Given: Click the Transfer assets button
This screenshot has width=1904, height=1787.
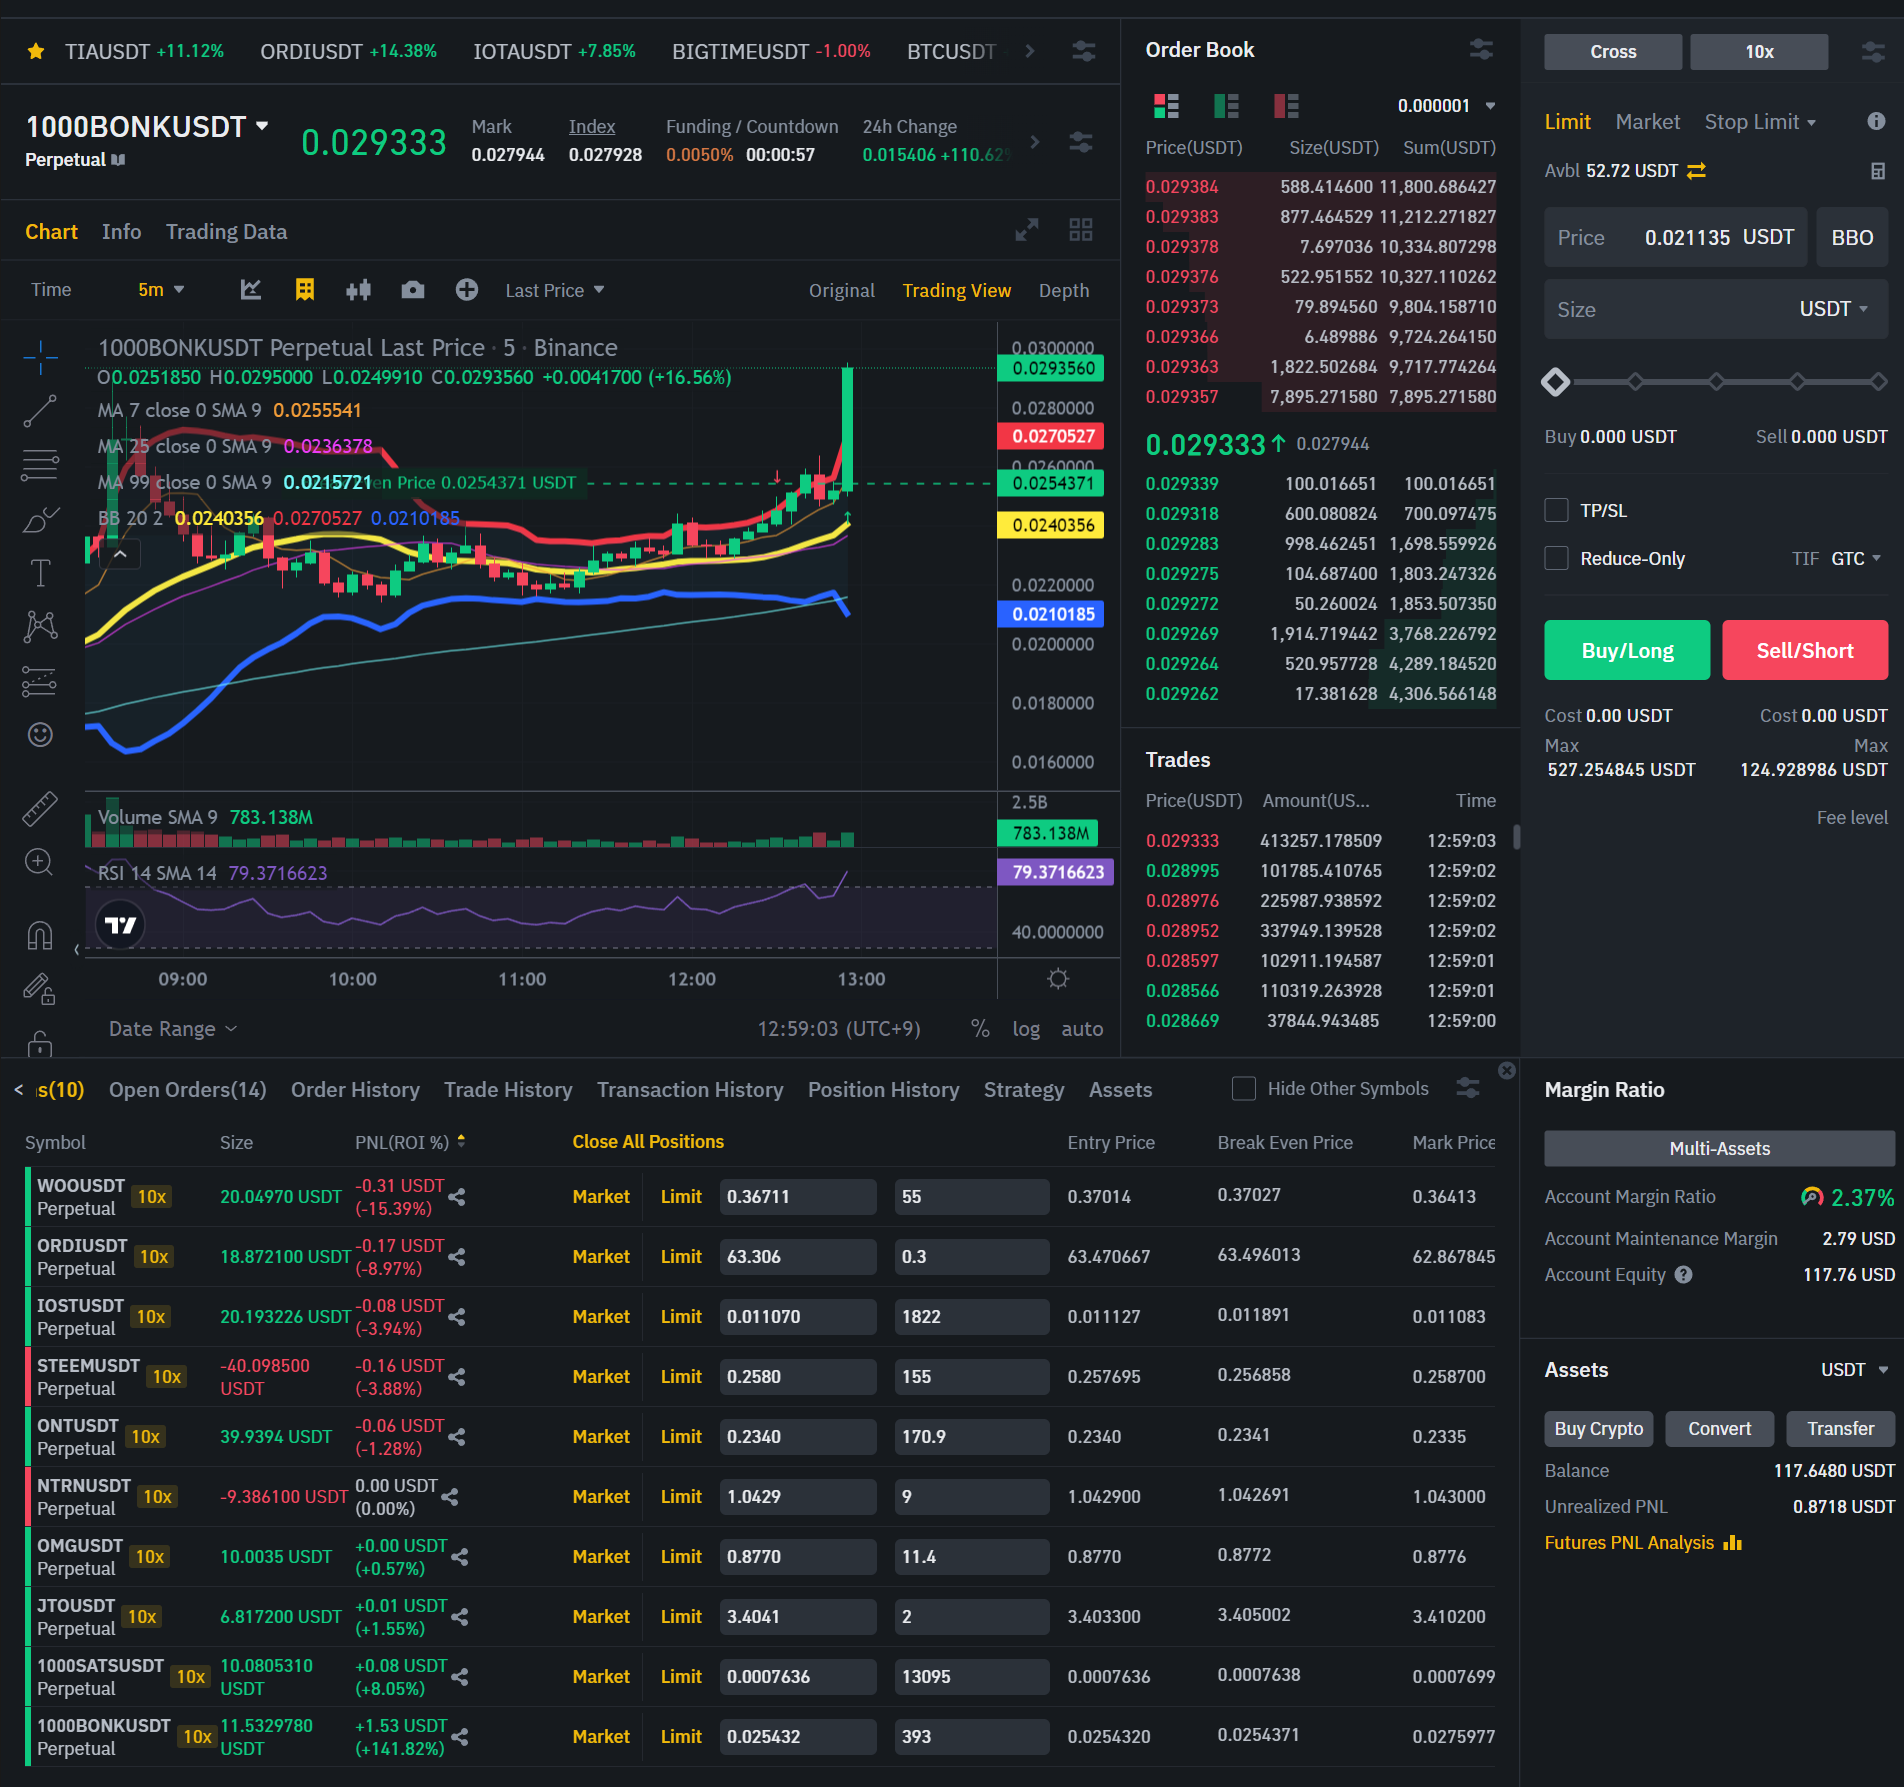Looking at the screenshot, I should click(x=1840, y=1428).
